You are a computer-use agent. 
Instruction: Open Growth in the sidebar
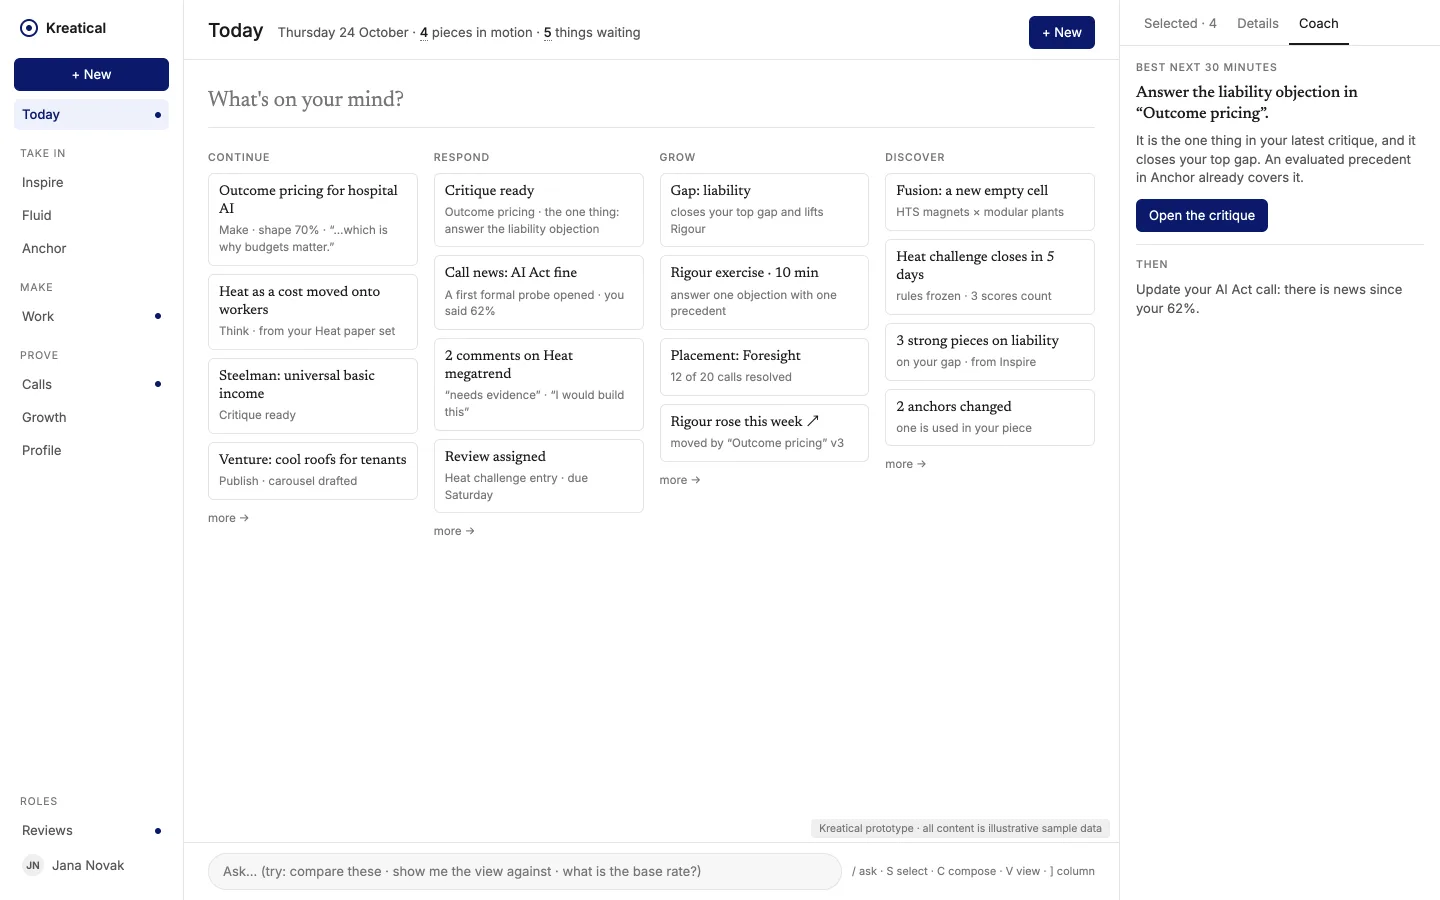(x=91, y=417)
